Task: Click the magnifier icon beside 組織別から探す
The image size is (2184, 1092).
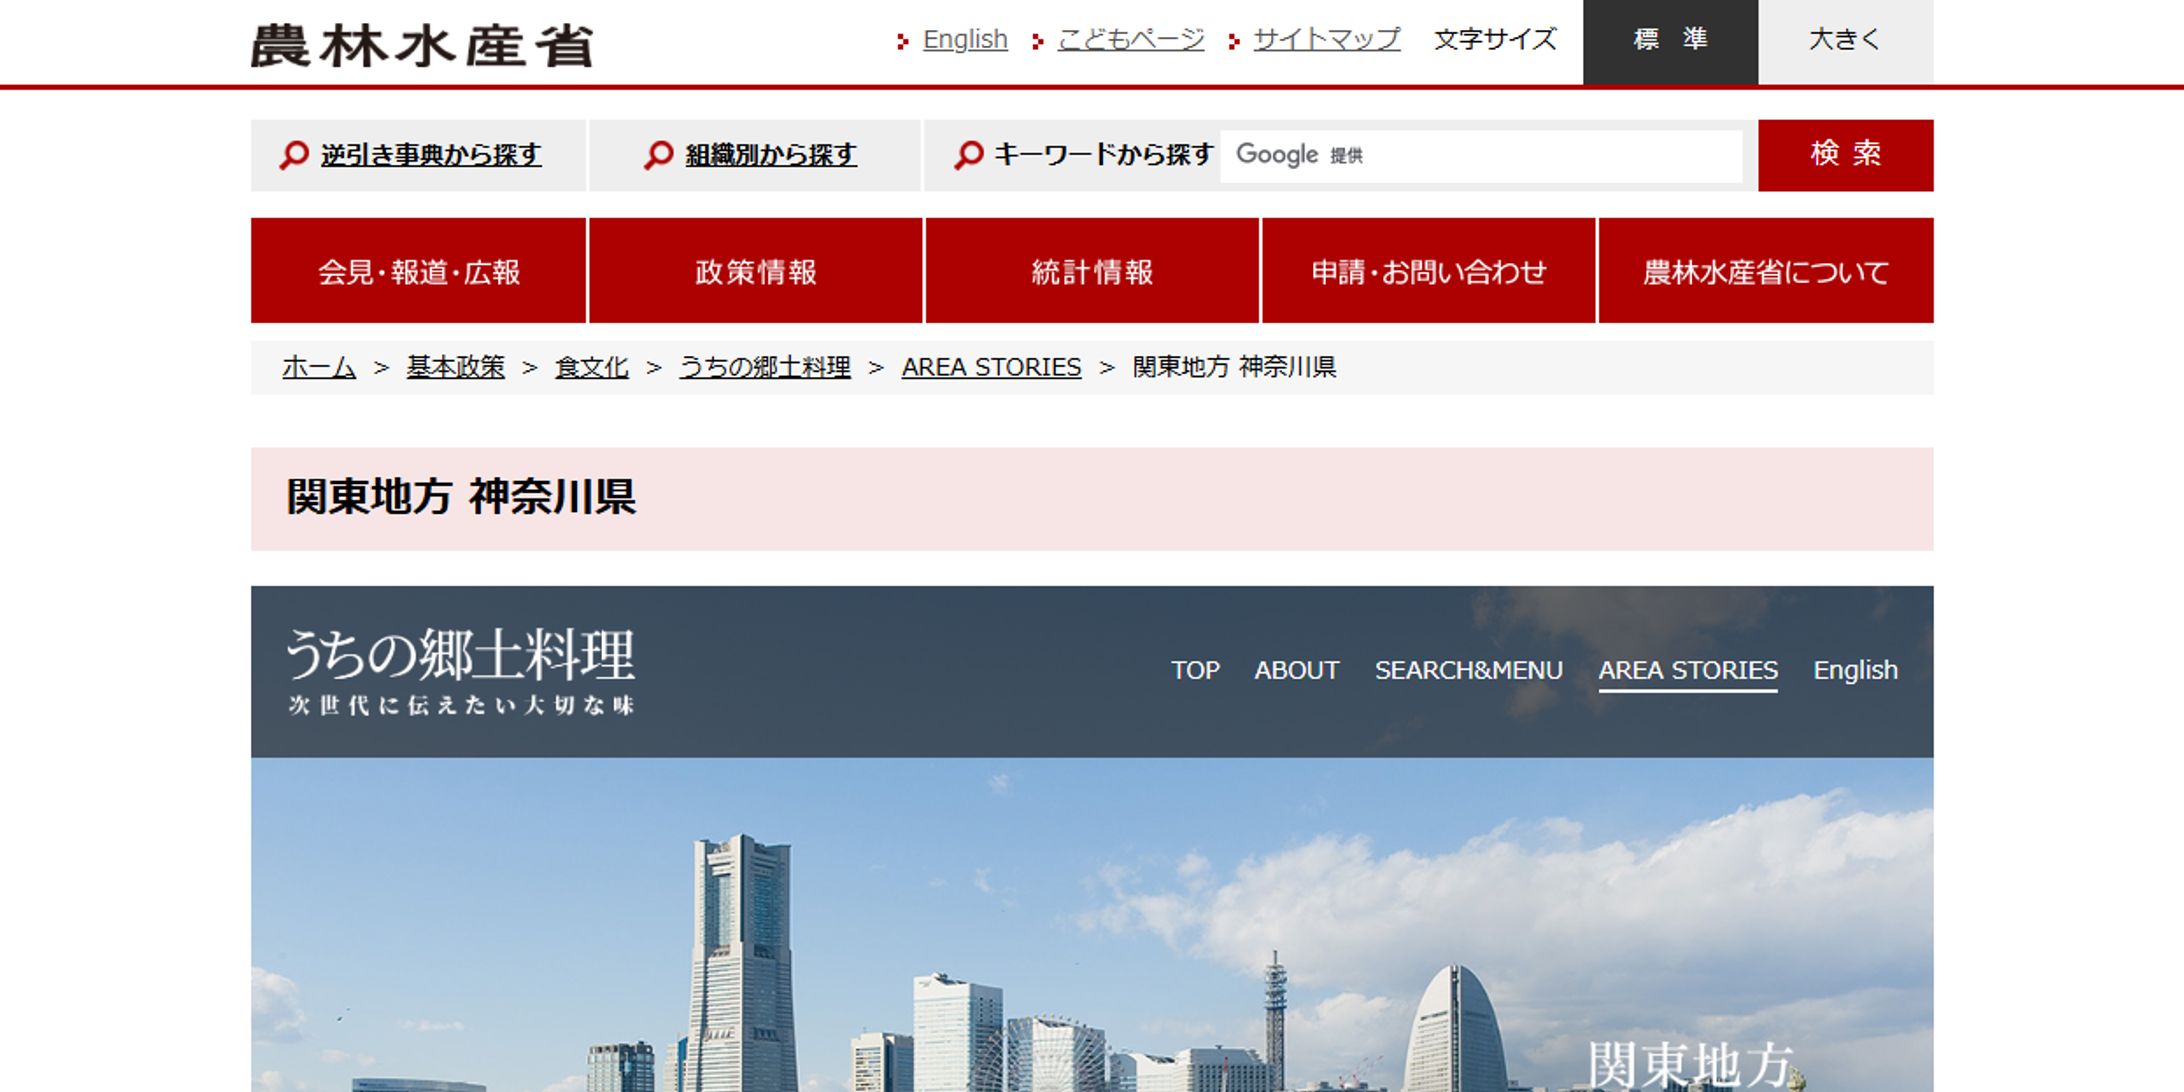Action: coord(659,155)
